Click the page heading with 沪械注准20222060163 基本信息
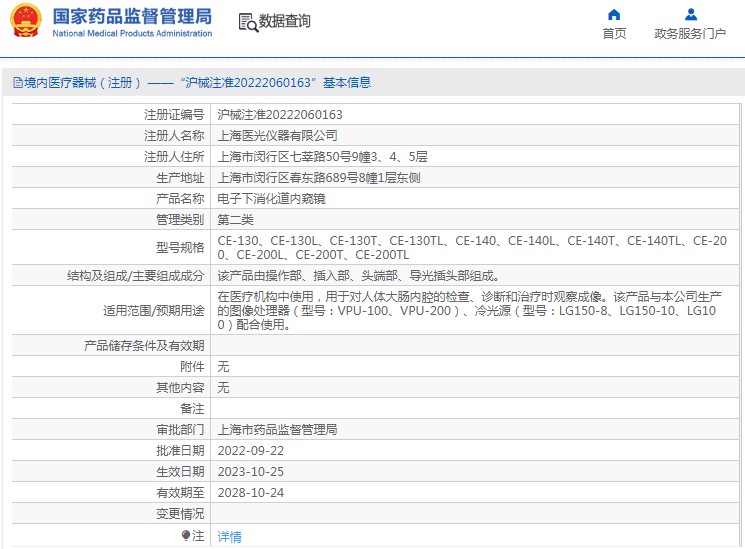The image size is (745, 549). (192, 83)
